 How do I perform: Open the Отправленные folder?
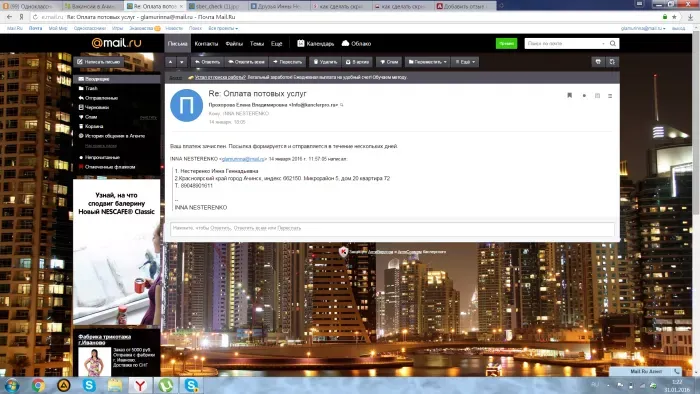tap(101, 98)
